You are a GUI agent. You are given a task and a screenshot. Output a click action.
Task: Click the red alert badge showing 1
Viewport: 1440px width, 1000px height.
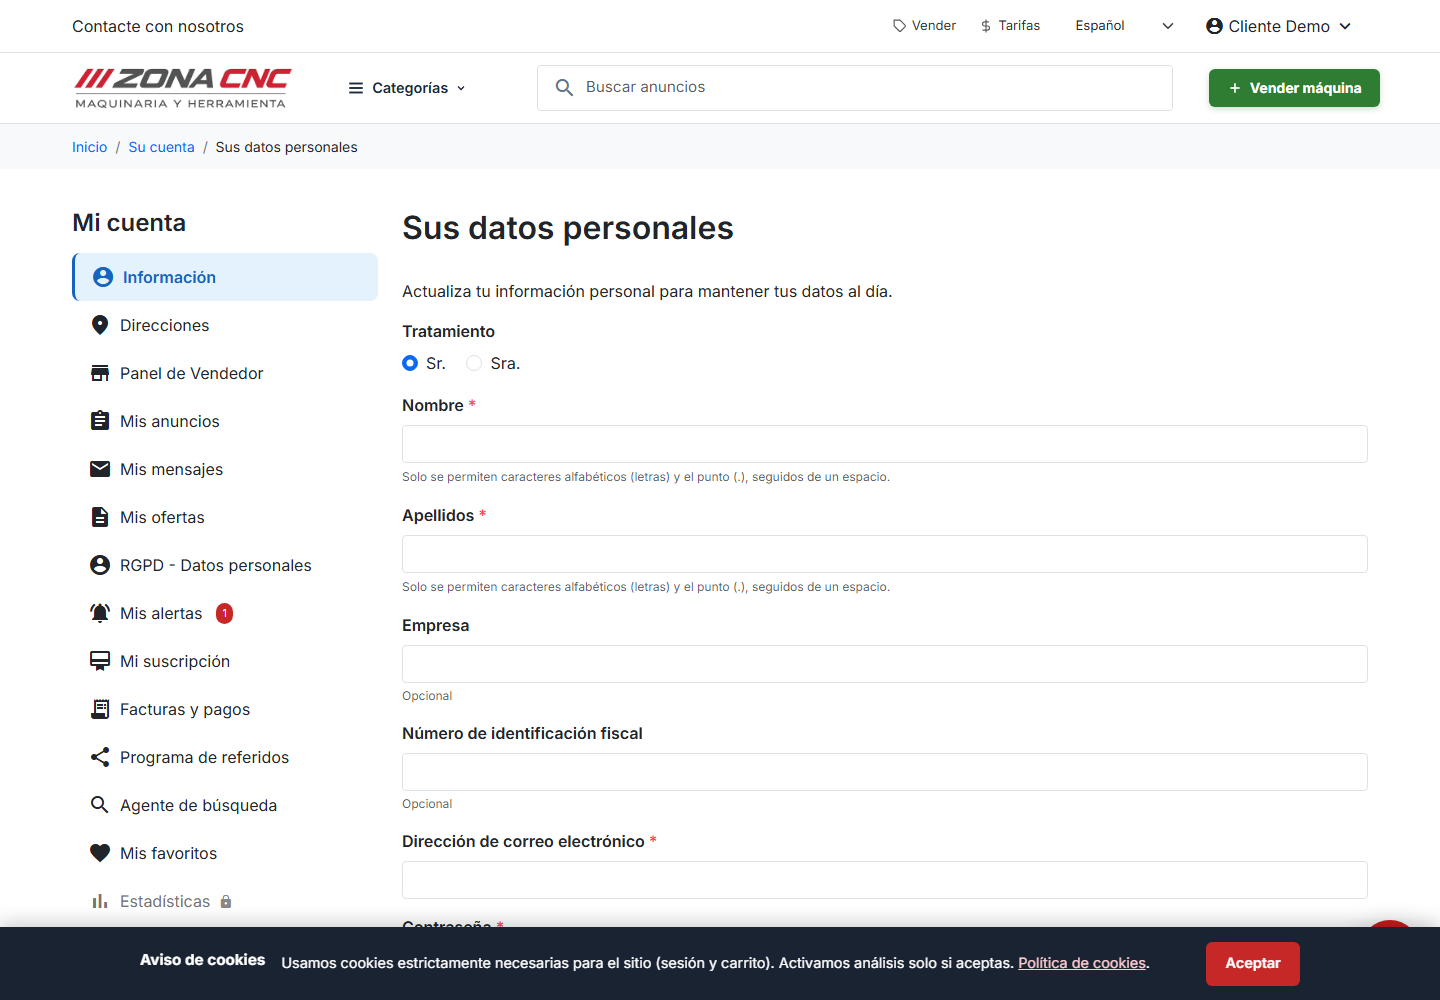(x=225, y=613)
